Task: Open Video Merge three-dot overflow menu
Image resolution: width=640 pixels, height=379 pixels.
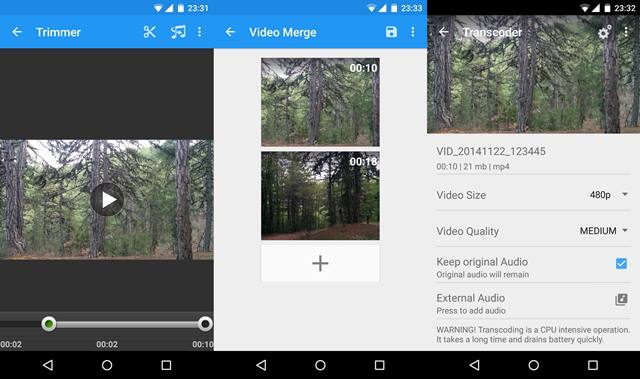Action: pyautogui.click(x=413, y=32)
